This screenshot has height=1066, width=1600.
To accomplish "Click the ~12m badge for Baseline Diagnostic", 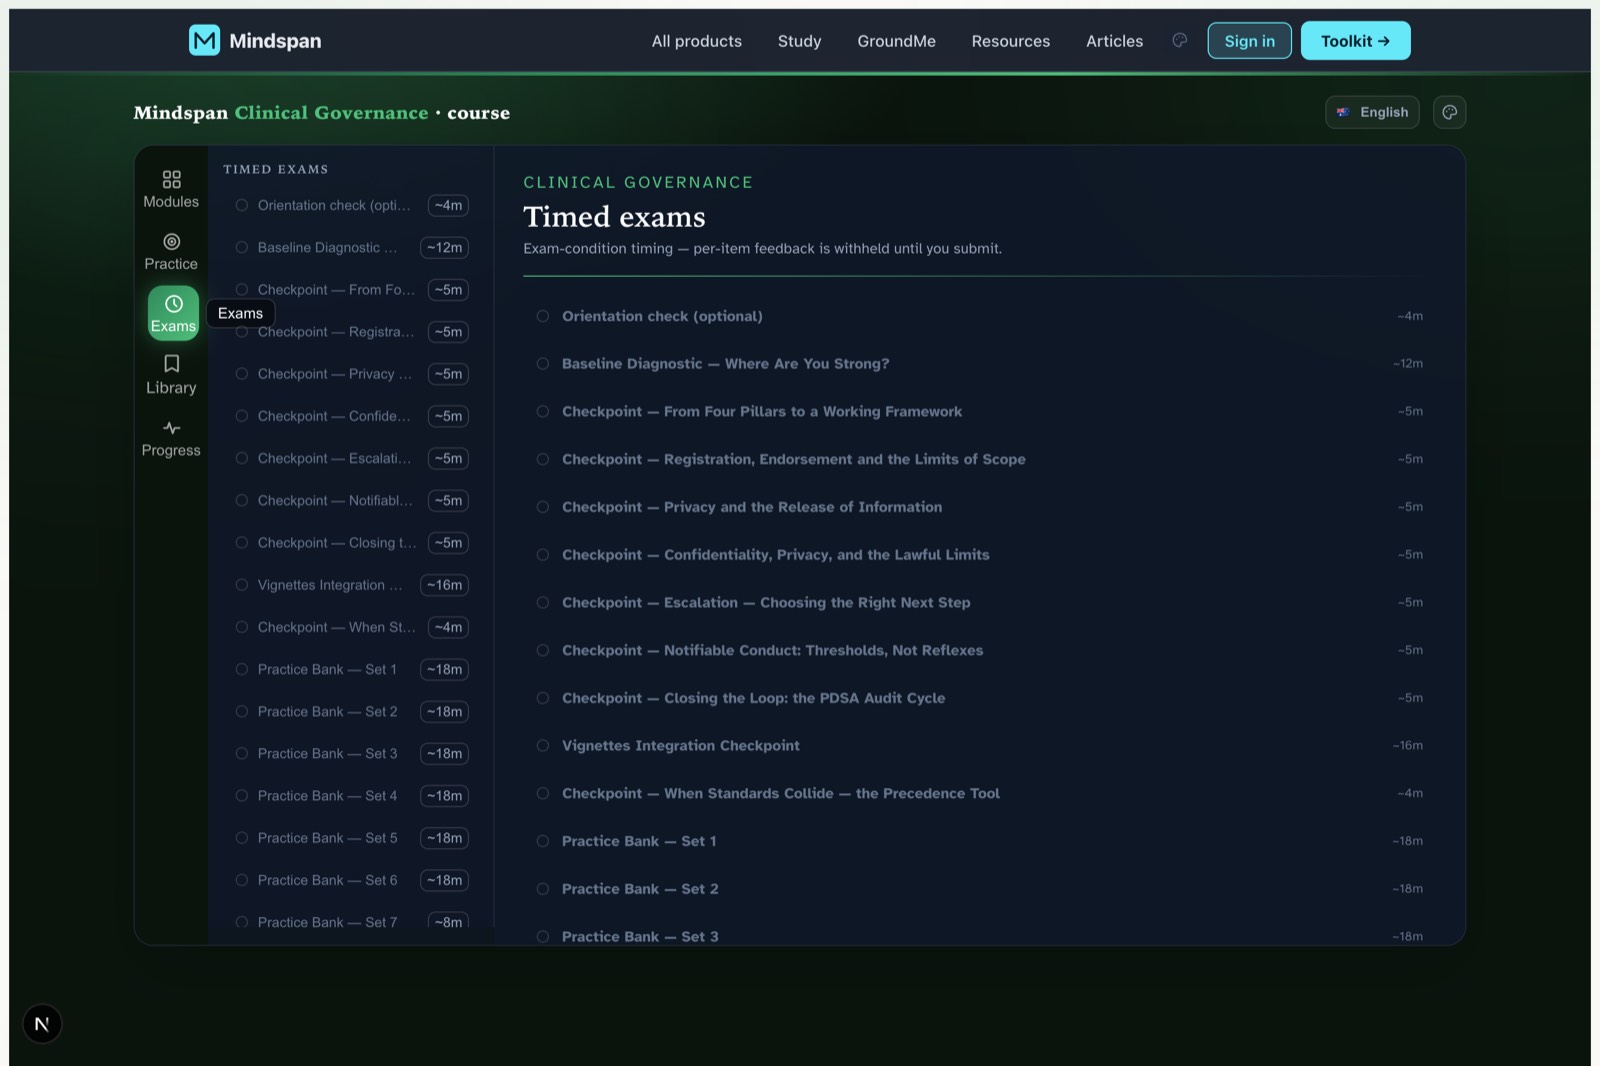I will click(x=445, y=247).
